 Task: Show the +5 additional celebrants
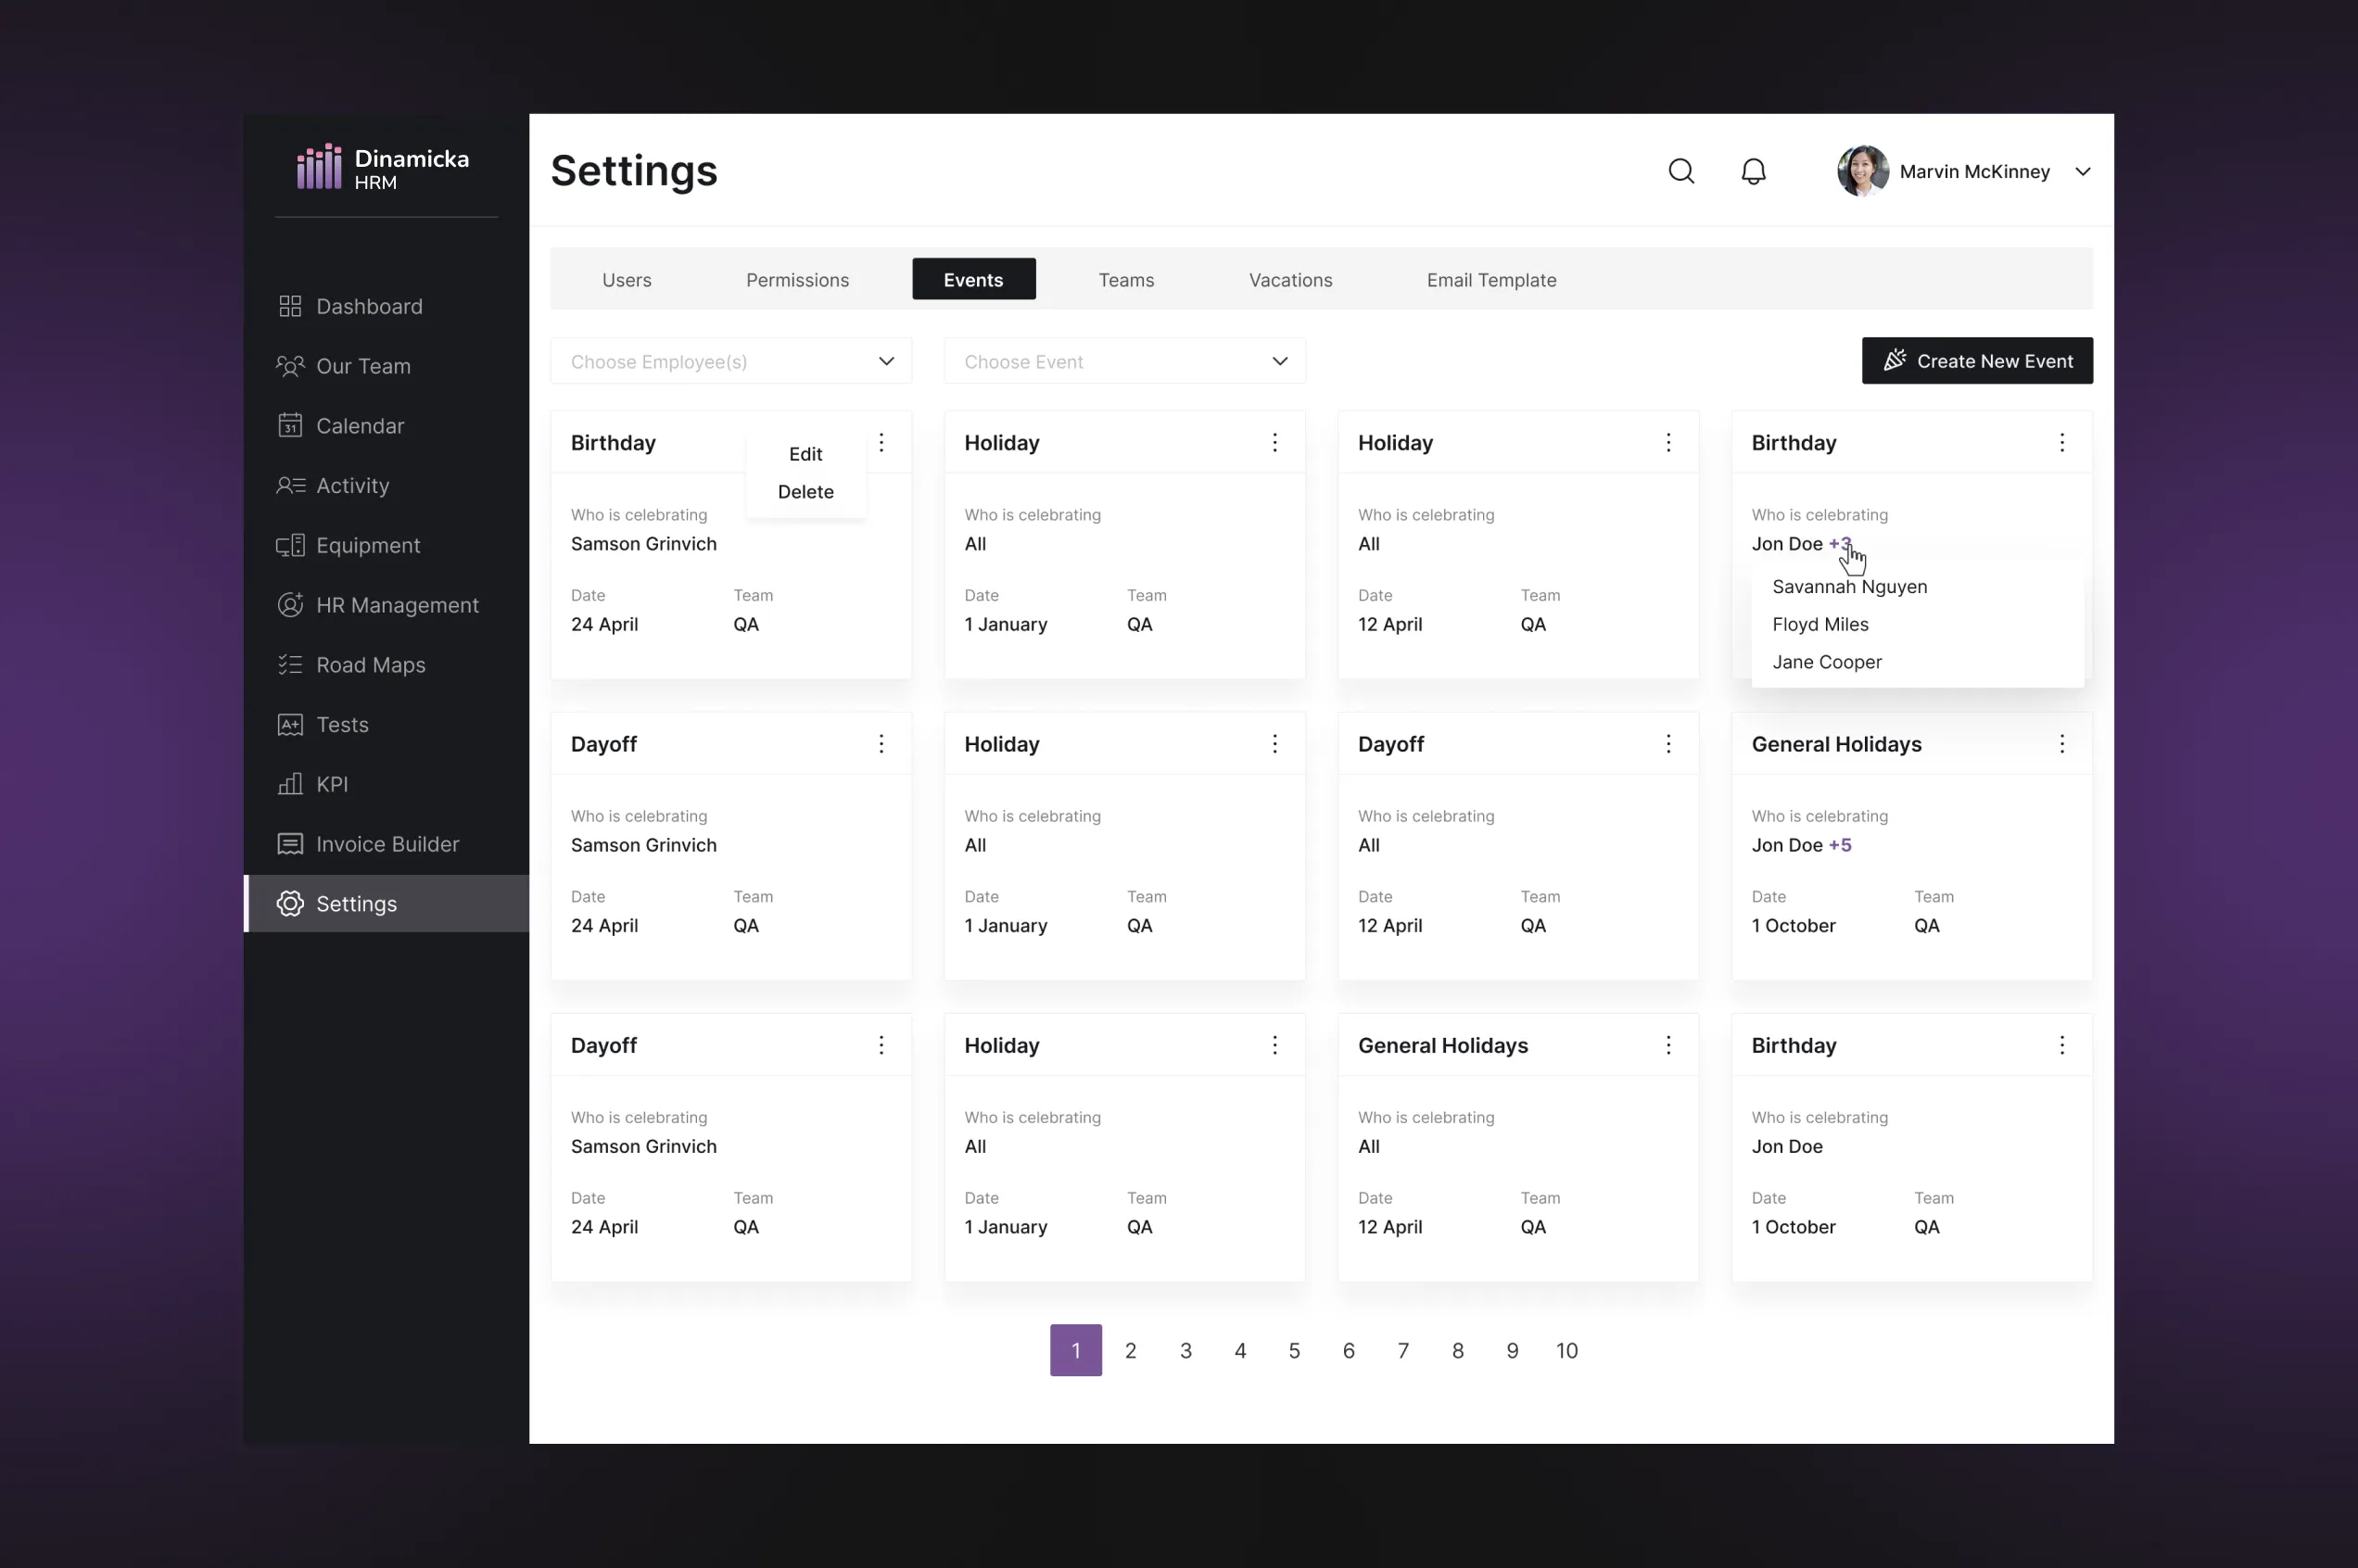1840,845
